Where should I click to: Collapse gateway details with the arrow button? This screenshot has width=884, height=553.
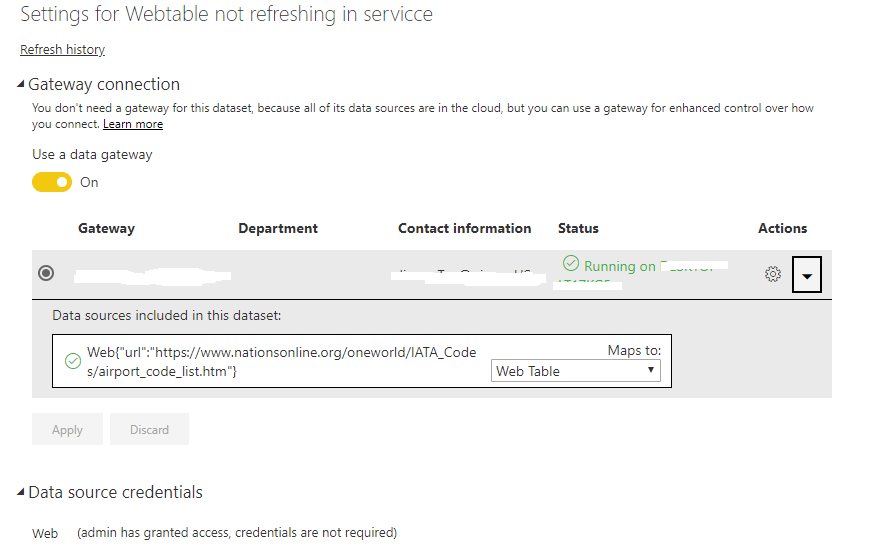(807, 275)
